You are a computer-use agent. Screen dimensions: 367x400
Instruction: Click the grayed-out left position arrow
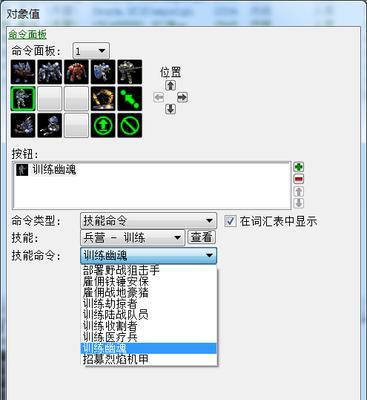[x=159, y=97]
